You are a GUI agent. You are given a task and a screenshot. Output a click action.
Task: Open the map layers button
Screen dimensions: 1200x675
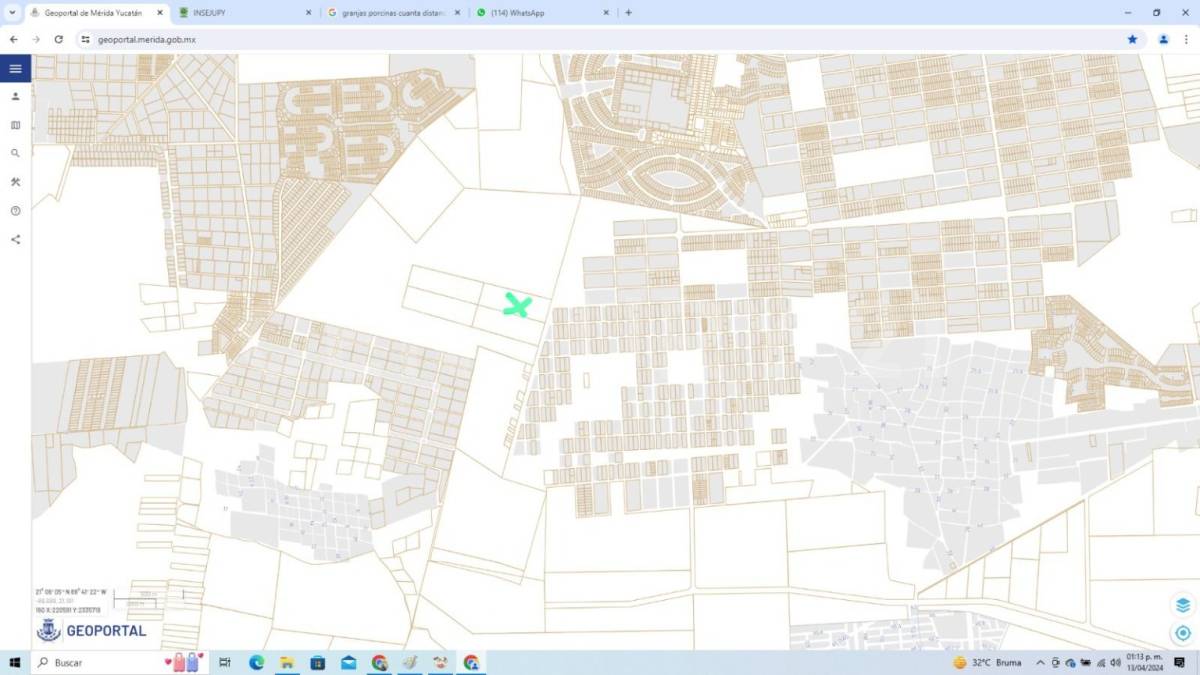[x=1183, y=605]
